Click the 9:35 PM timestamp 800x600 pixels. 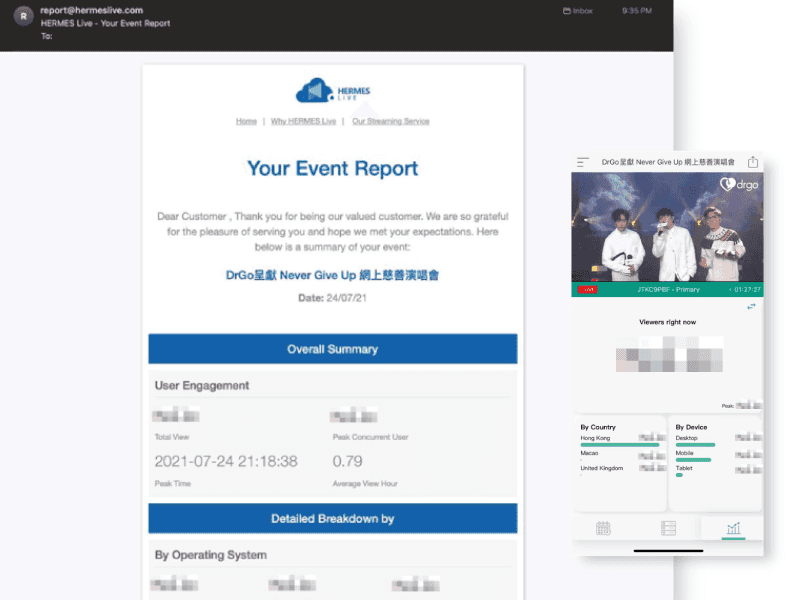637,11
